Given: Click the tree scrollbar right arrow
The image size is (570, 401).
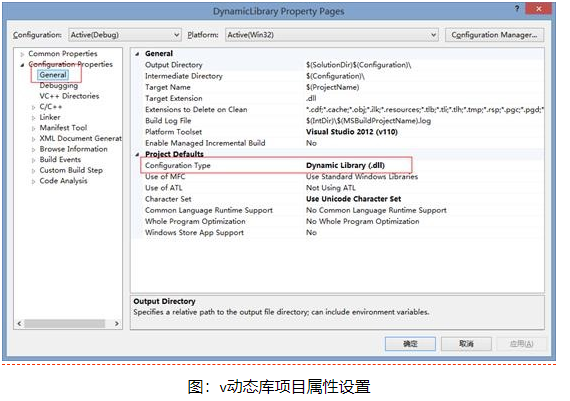Looking at the screenshot, I should coord(117,324).
